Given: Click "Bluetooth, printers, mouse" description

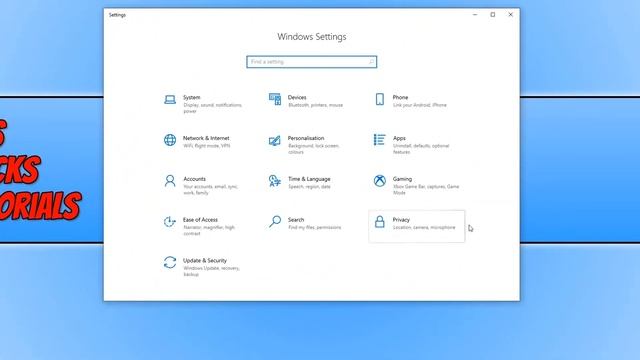Looking at the screenshot, I should tap(316, 105).
